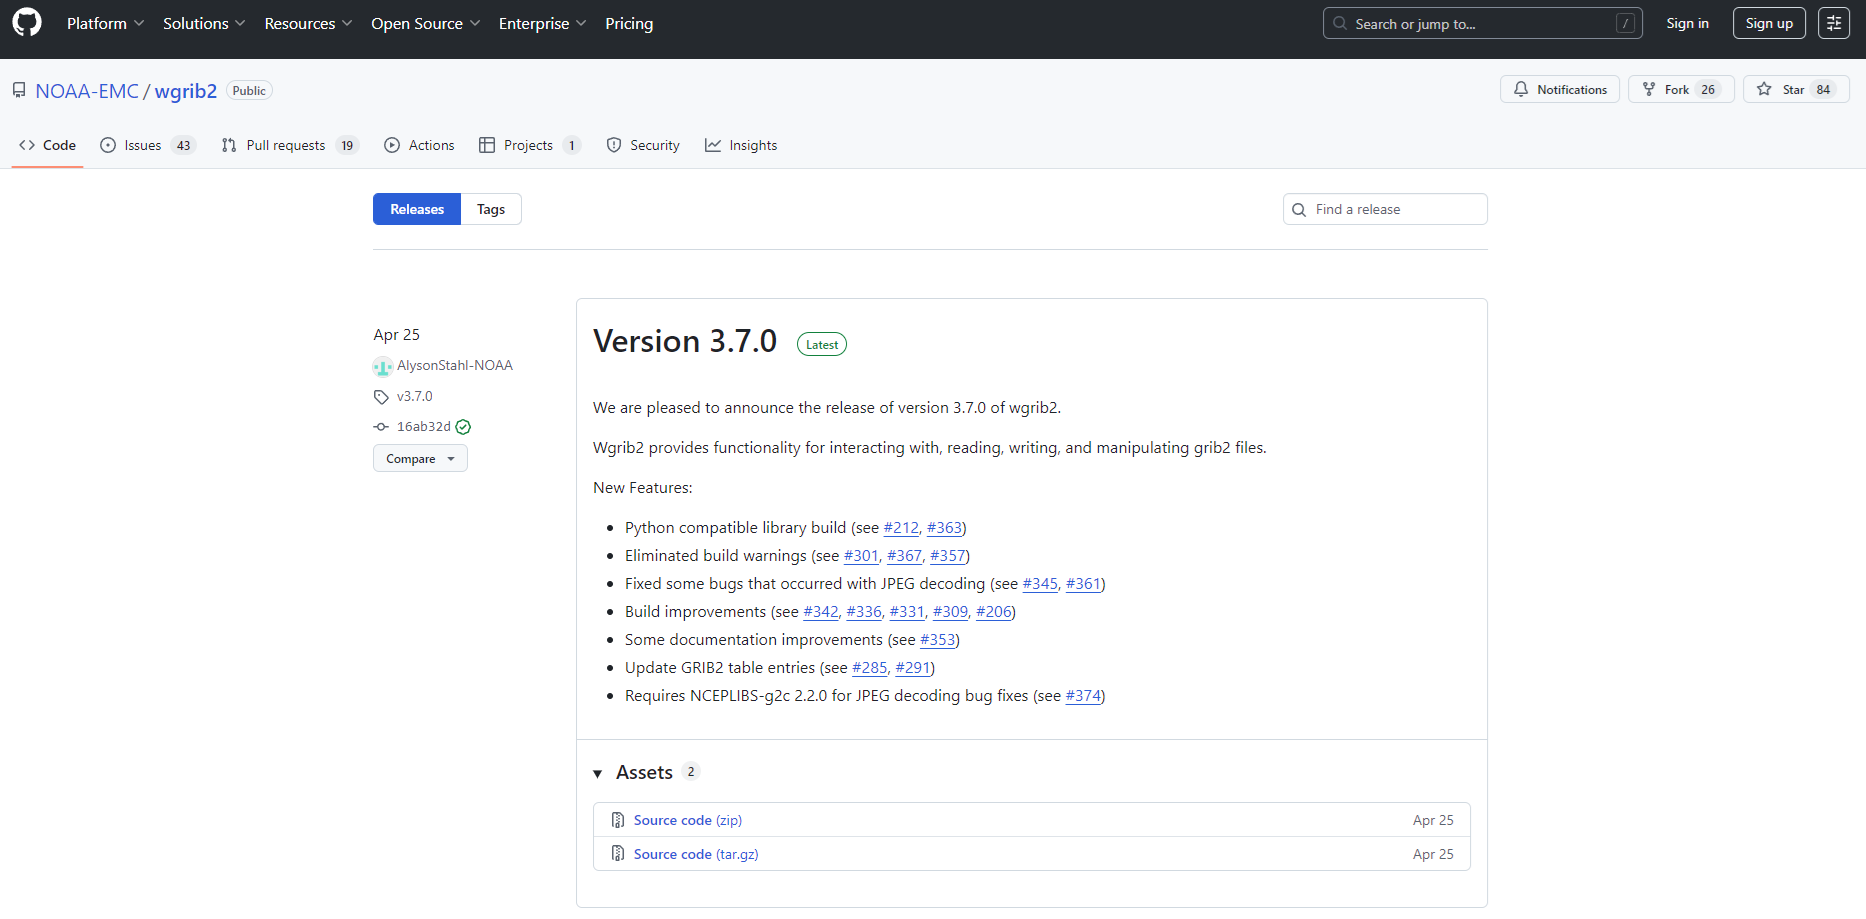Expand the Open Source menu
1866x919 pixels.
tap(426, 23)
